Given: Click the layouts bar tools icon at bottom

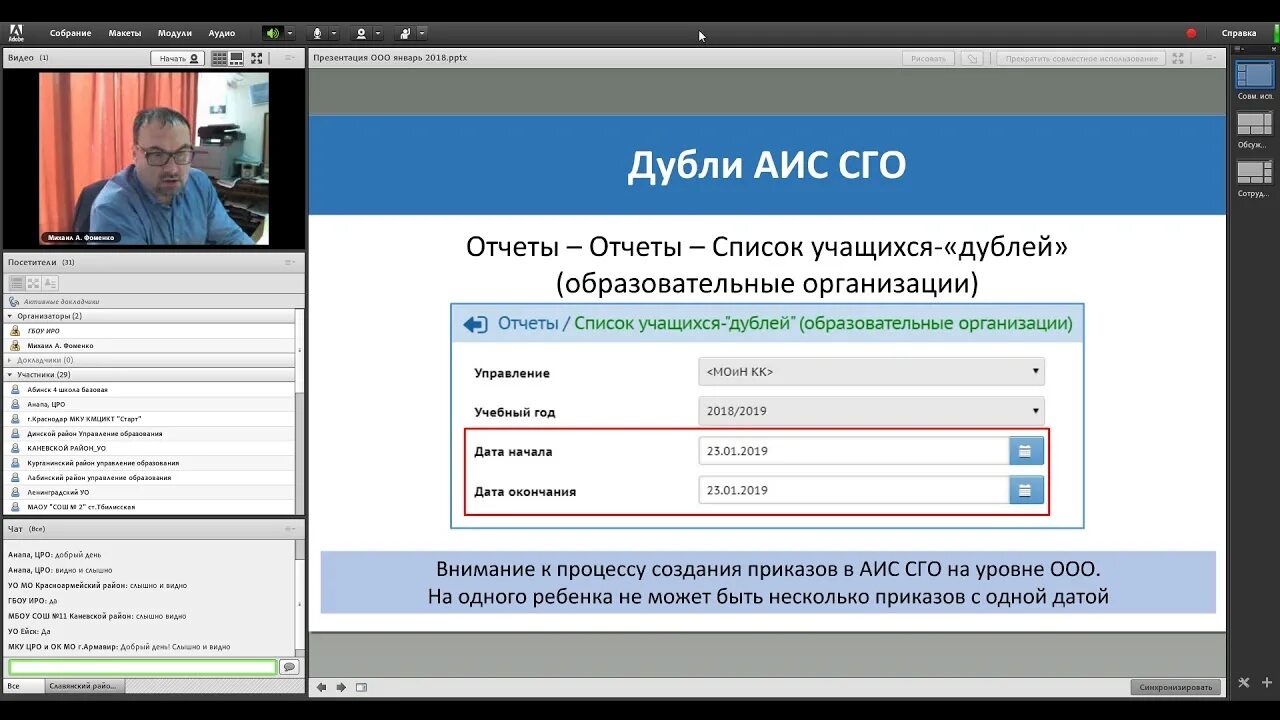Looking at the screenshot, I should [x=1244, y=683].
